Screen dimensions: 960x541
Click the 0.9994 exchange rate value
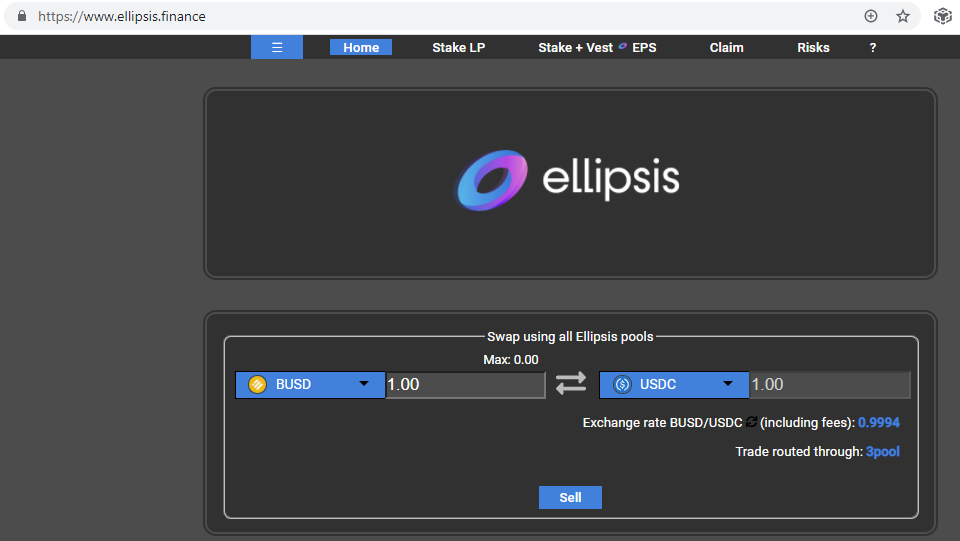879,422
